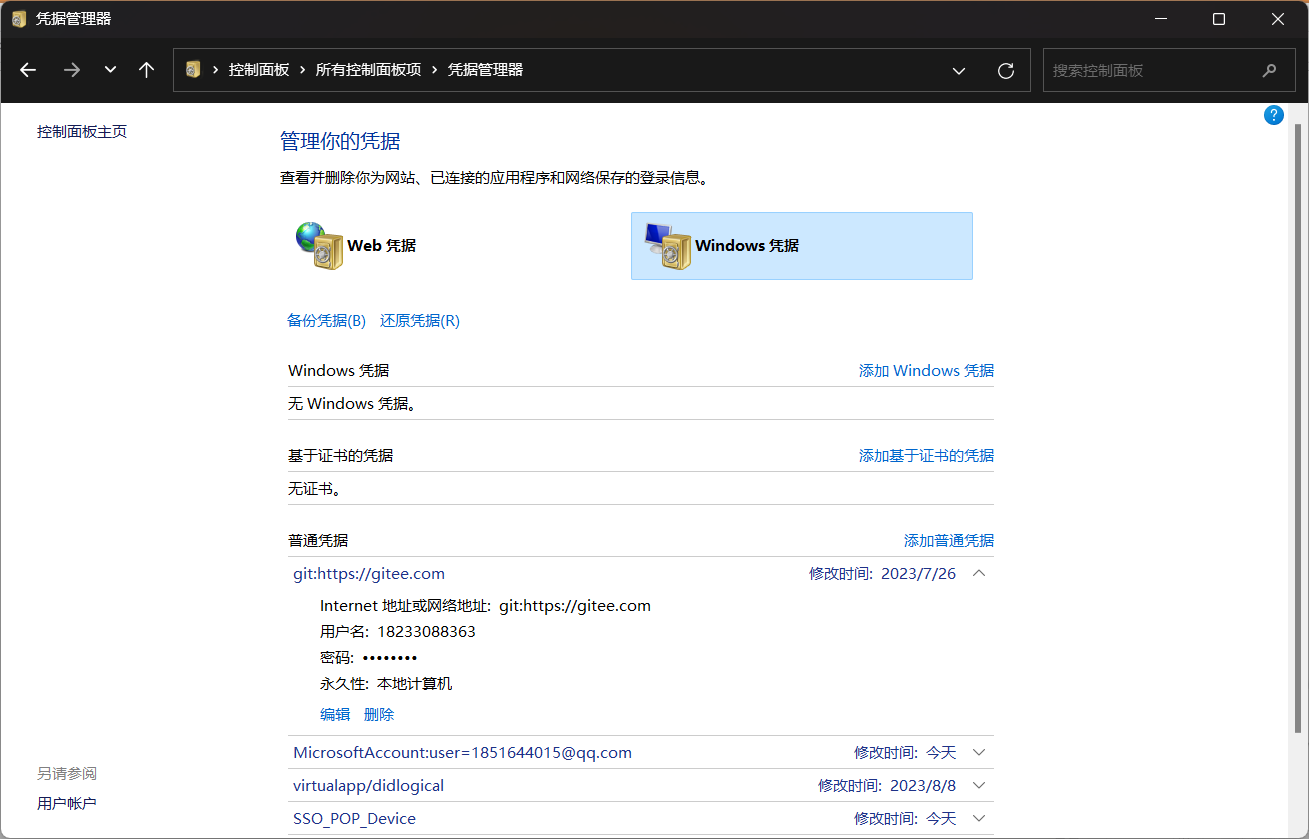
Task: Go up one level with up arrow
Action: (x=147, y=70)
